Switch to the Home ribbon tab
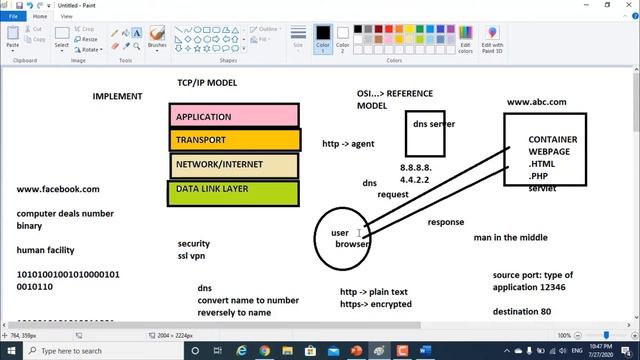This screenshot has height=360, width=640. [40, 16]
